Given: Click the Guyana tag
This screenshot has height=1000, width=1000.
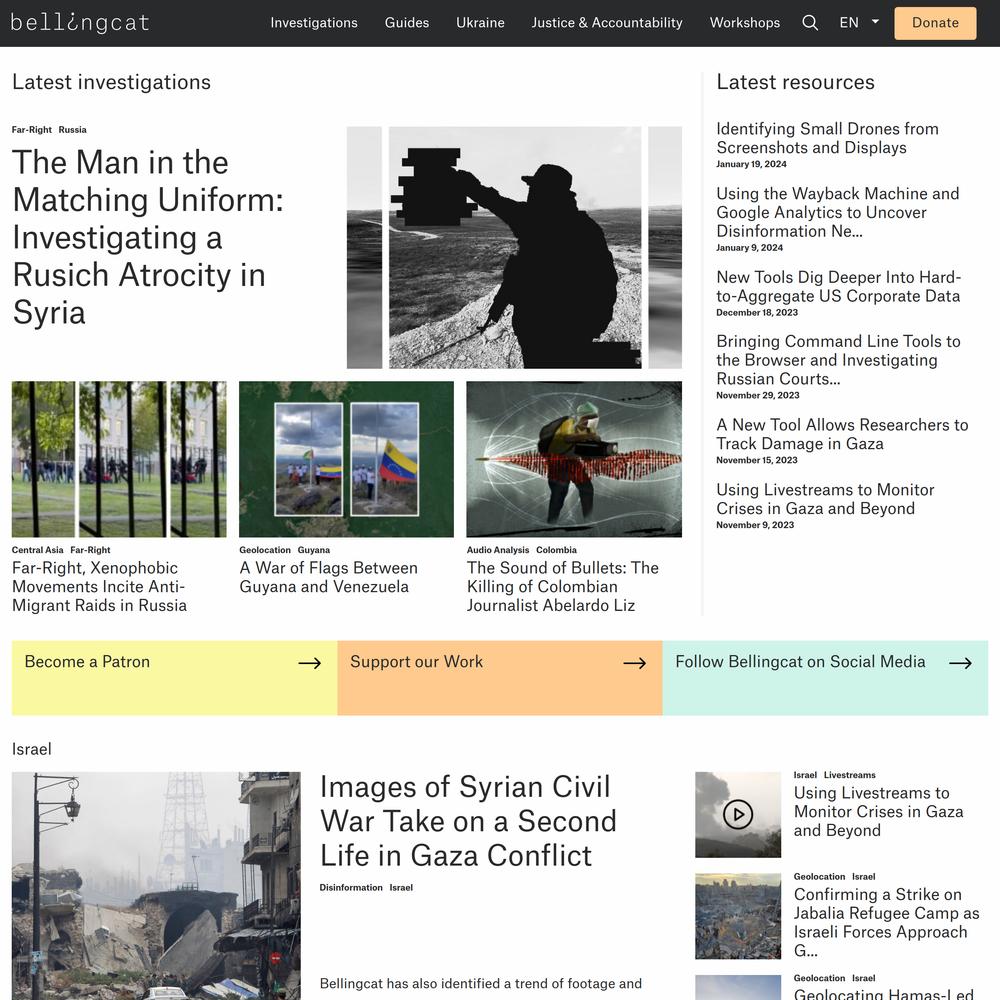Looking at the screenshot, I should point(314,550).
